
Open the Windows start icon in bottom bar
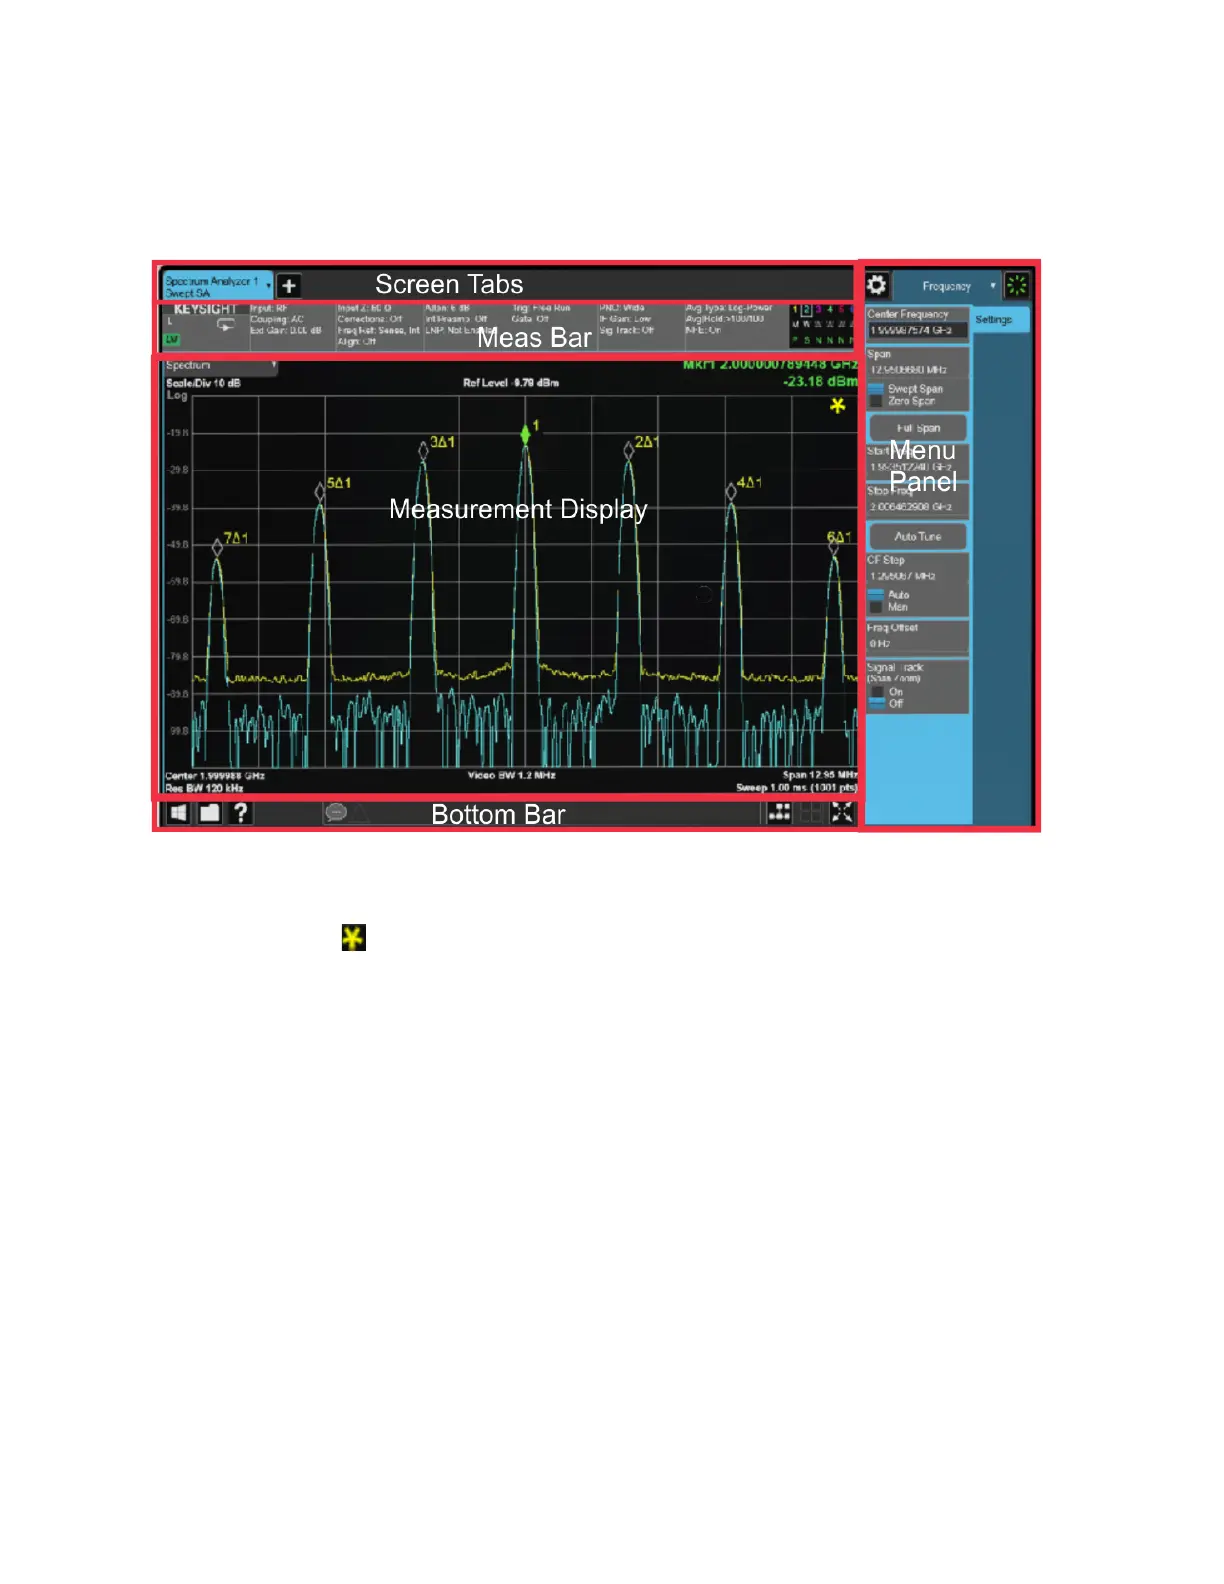(179, 813)
